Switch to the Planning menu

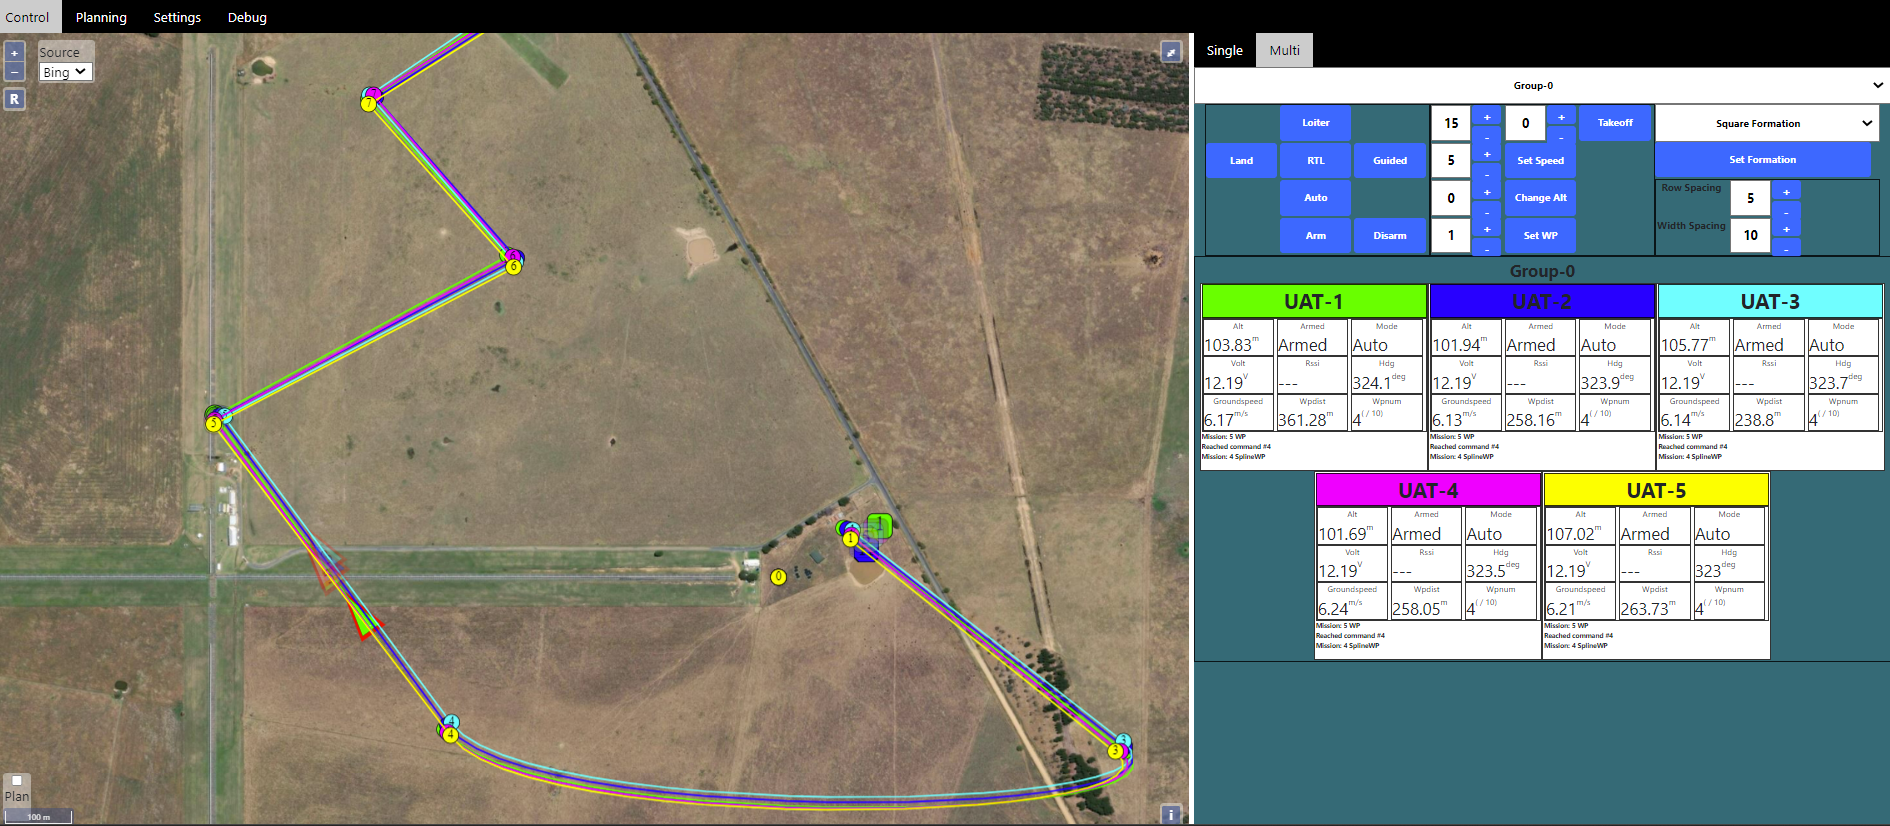point(101,17)
